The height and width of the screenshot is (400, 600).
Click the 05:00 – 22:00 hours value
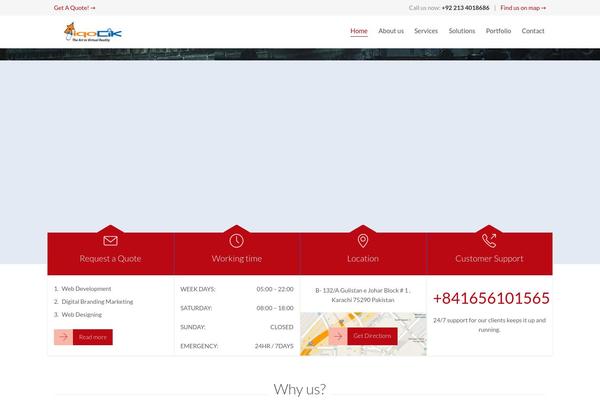[275, 289]
